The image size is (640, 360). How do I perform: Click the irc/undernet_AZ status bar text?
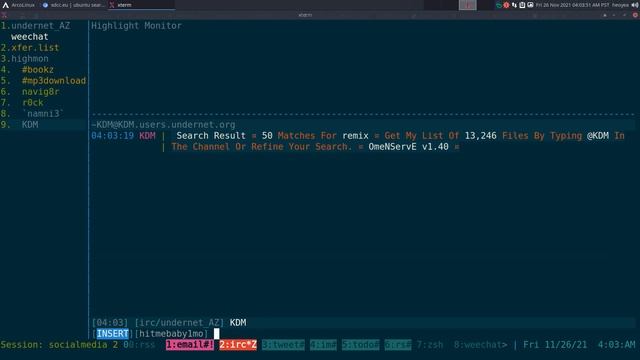tap(180, 323)
